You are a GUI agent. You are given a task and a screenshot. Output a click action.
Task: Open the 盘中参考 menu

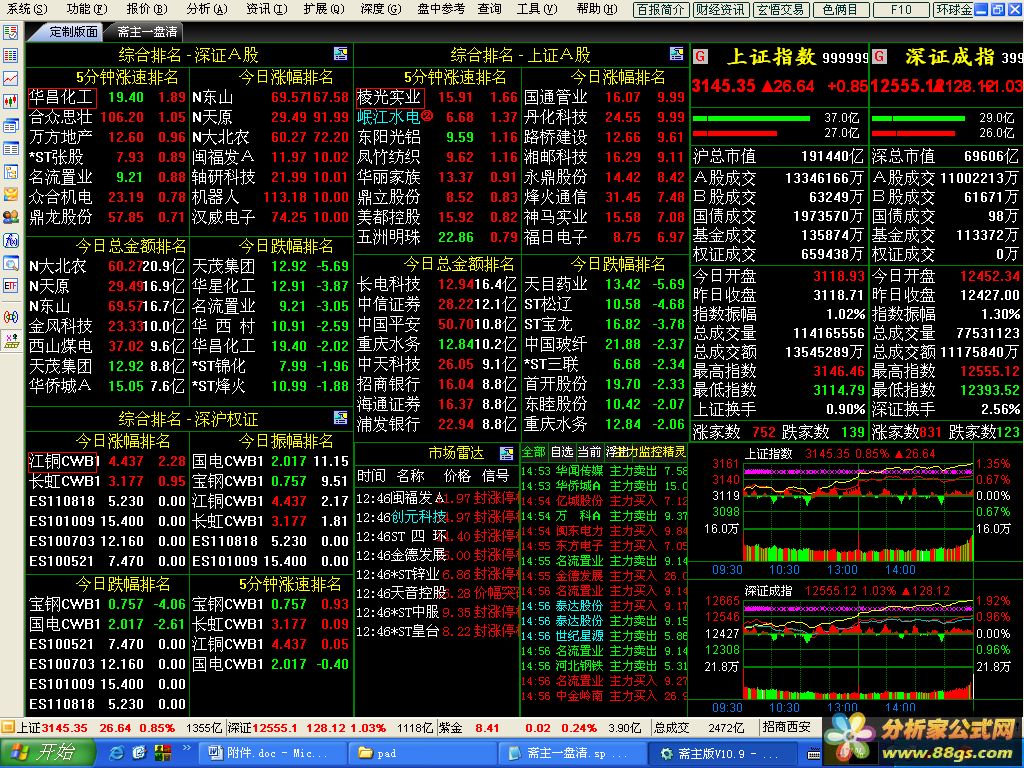point(441,8)
